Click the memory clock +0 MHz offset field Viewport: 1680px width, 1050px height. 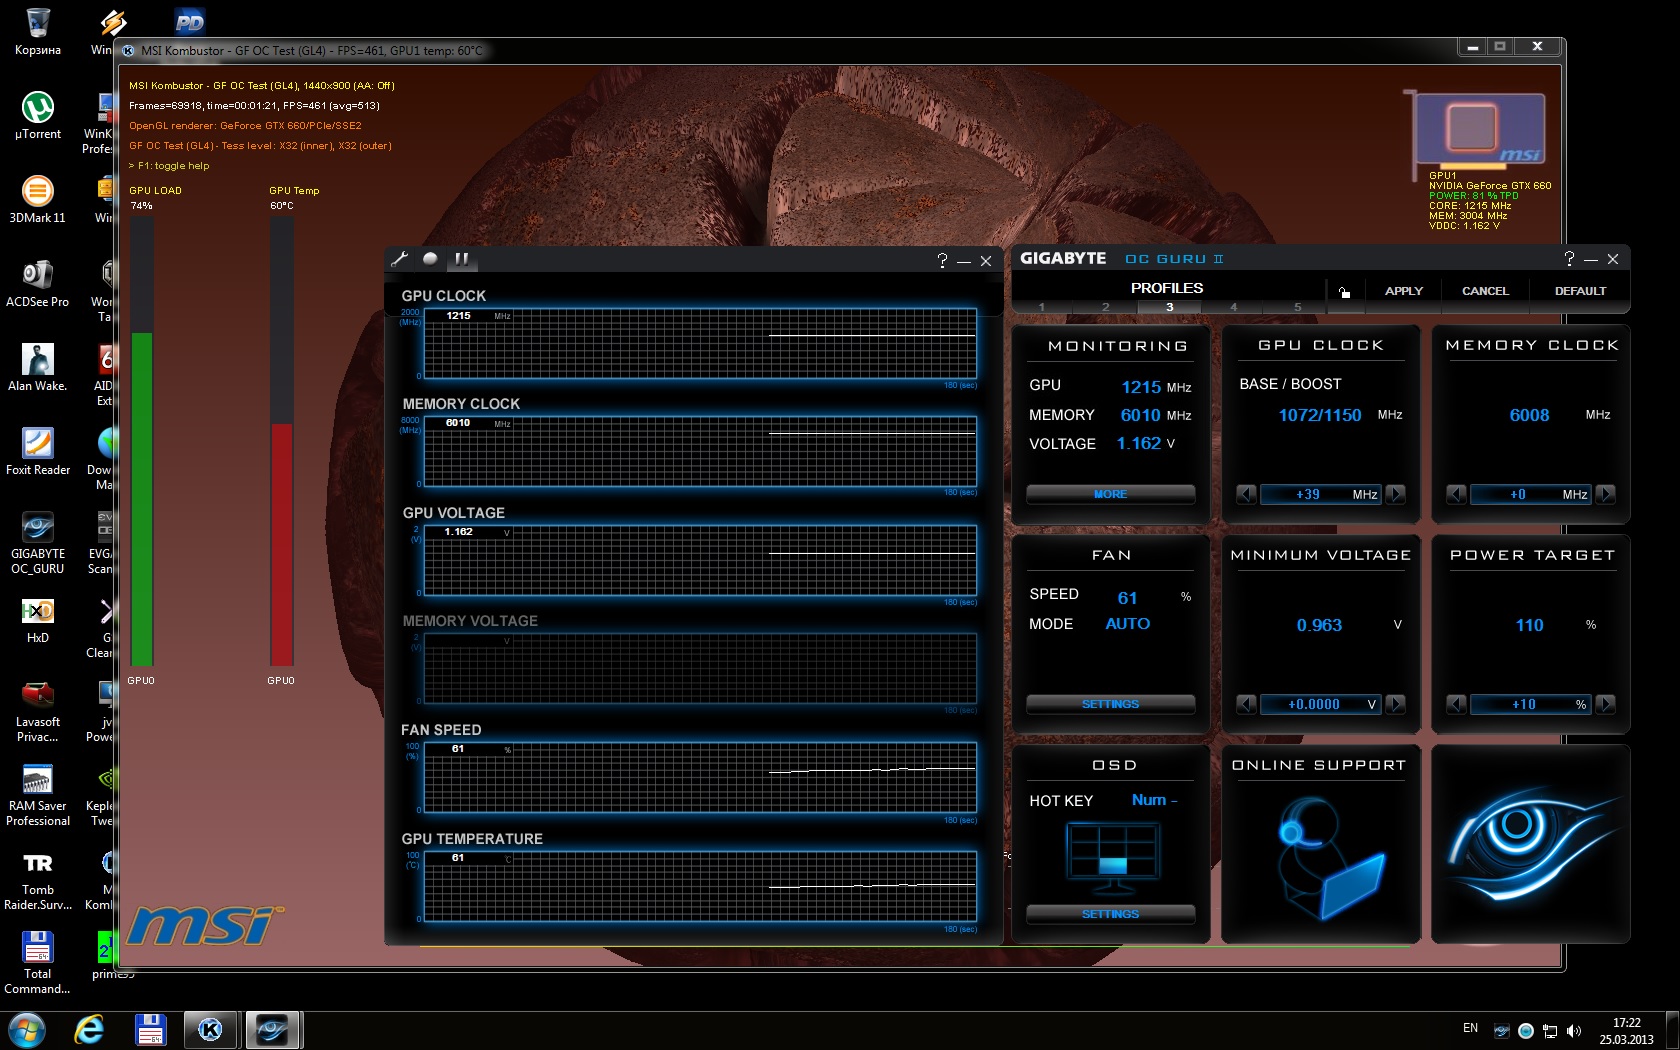pyautogui.click(x=1531, y=494)
